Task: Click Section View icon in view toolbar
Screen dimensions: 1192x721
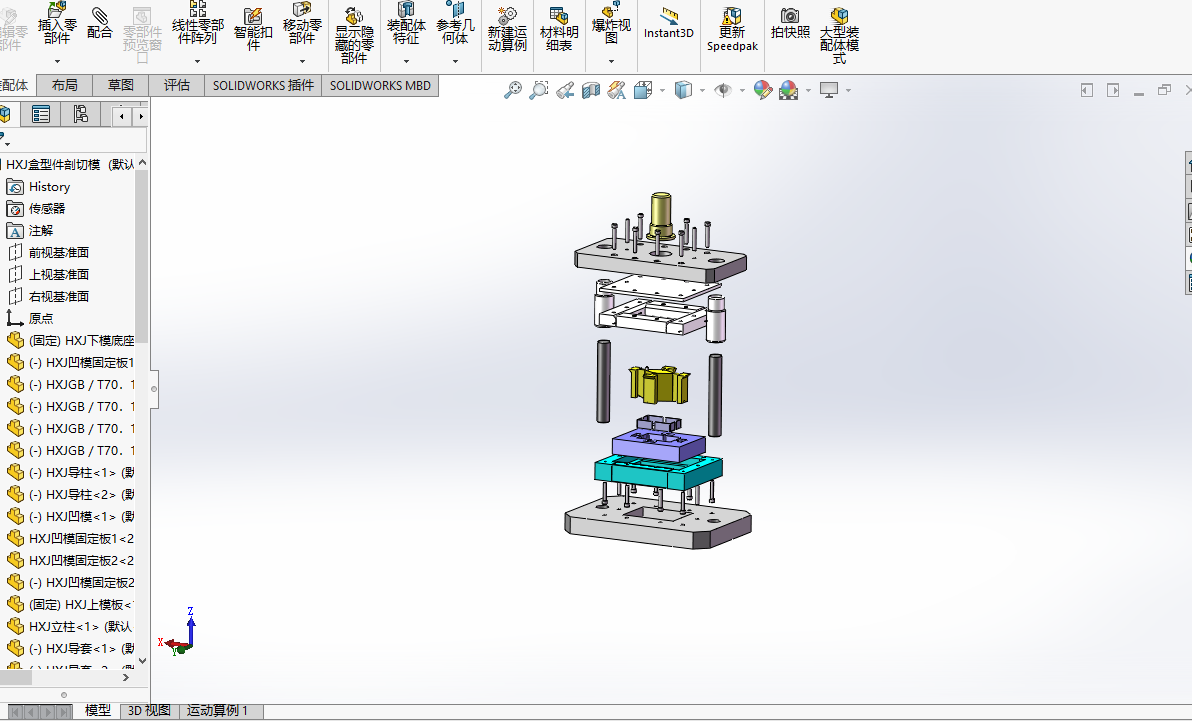Action: 591,91
